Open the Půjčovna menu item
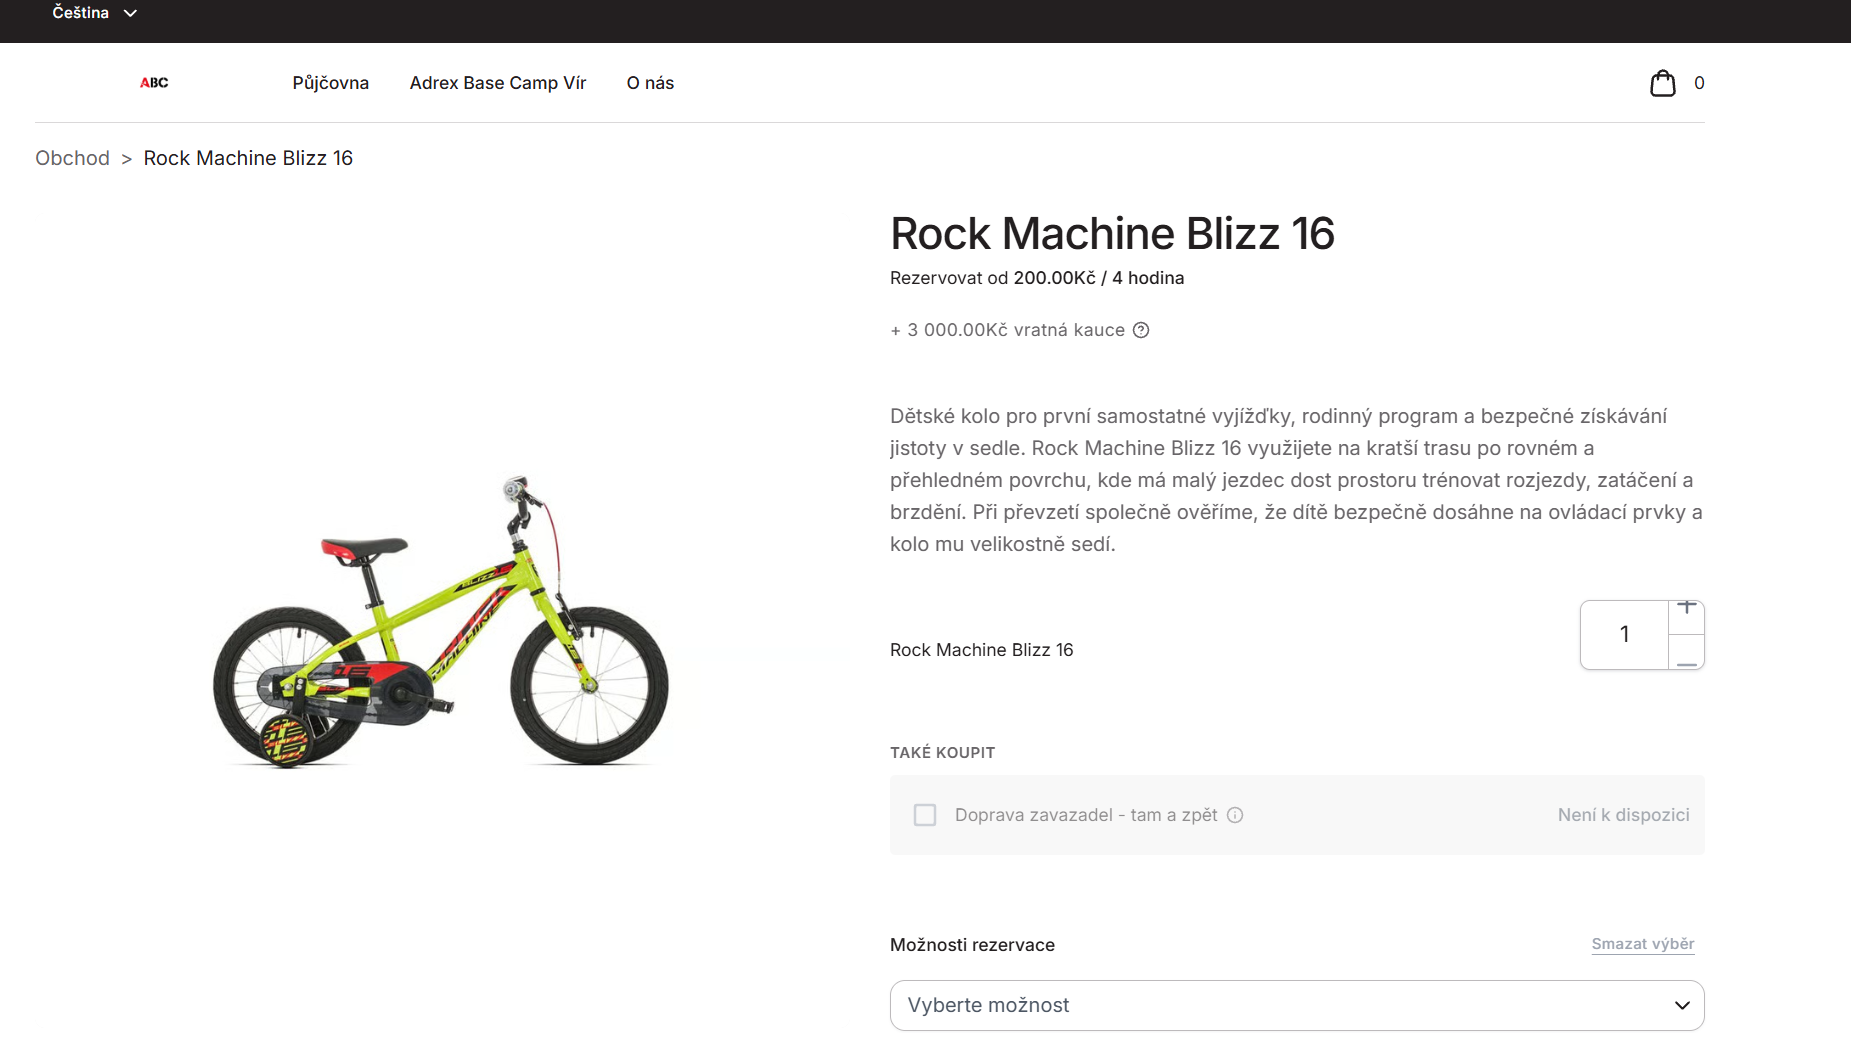The width and height of the screenshot is (1851, 1037). pos(331,83)
